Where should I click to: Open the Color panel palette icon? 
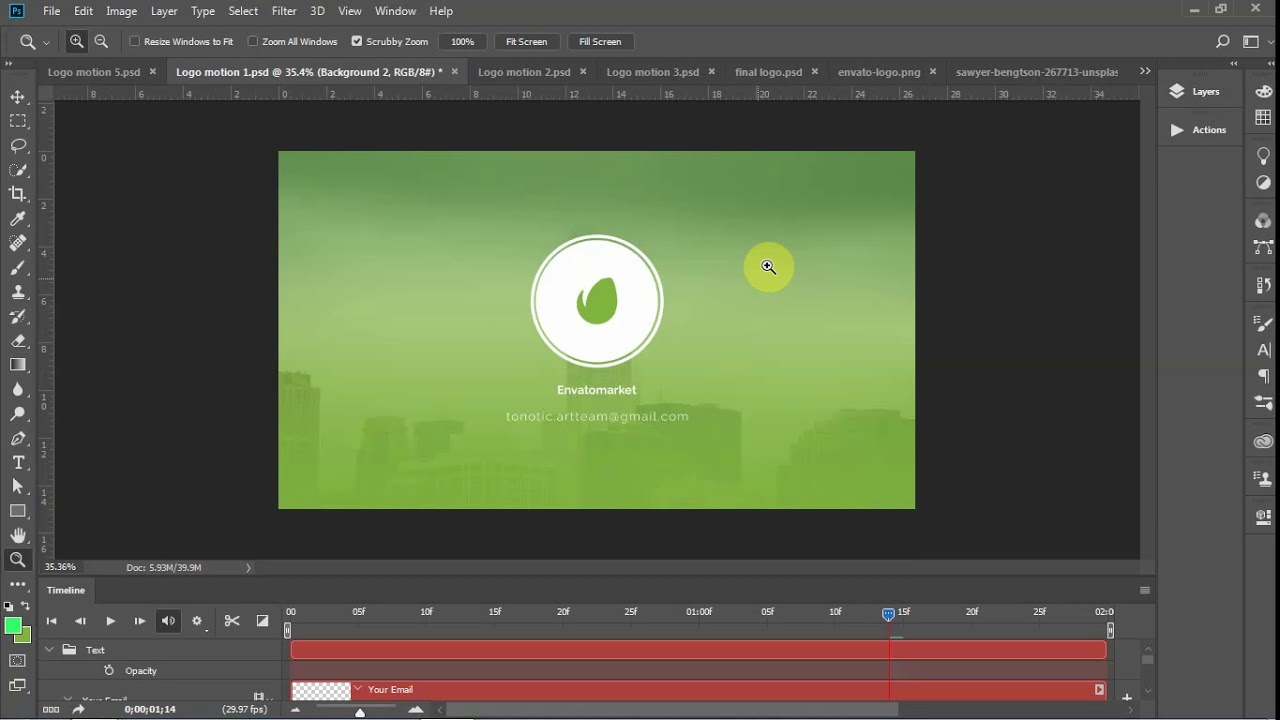(1263, 92)
